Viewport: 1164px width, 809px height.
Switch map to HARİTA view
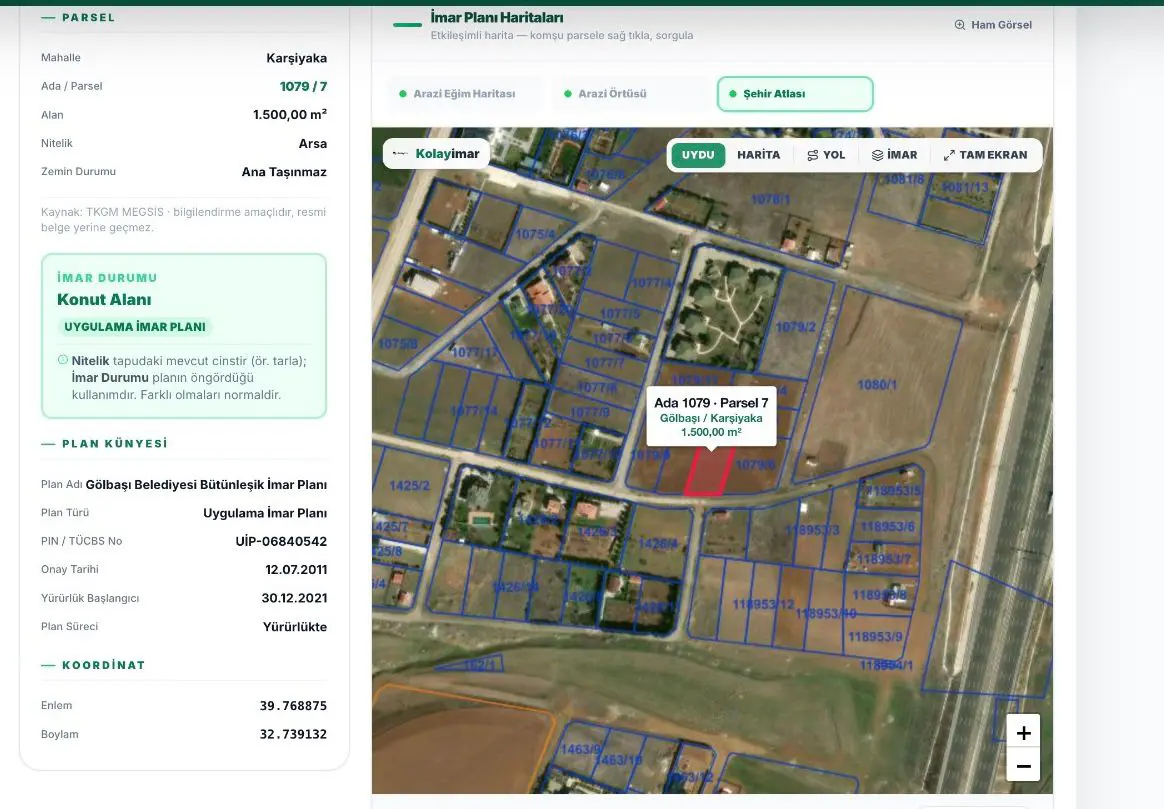click(759, 155)
